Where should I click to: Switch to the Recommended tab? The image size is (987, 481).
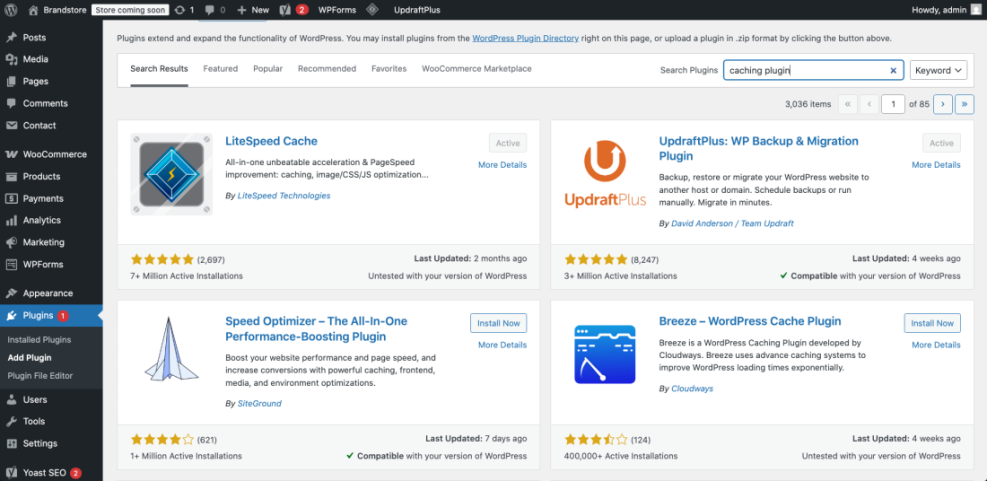327,69
